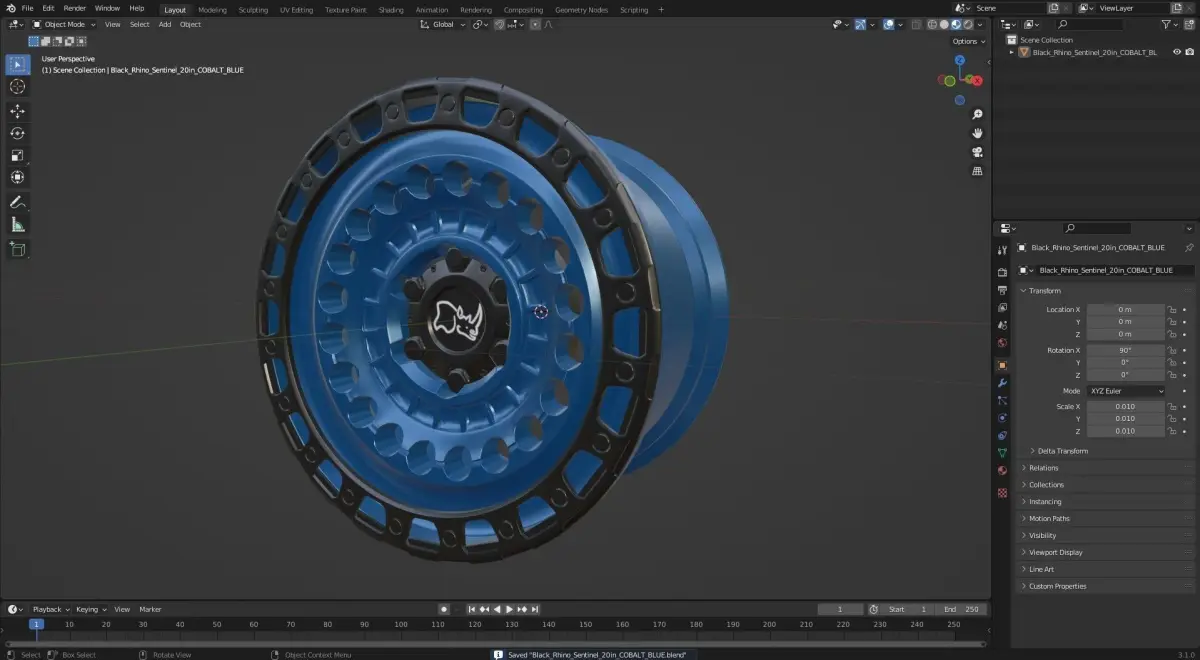Open the World properties tab
The image size is (1200, 660).
[1002, 344]
